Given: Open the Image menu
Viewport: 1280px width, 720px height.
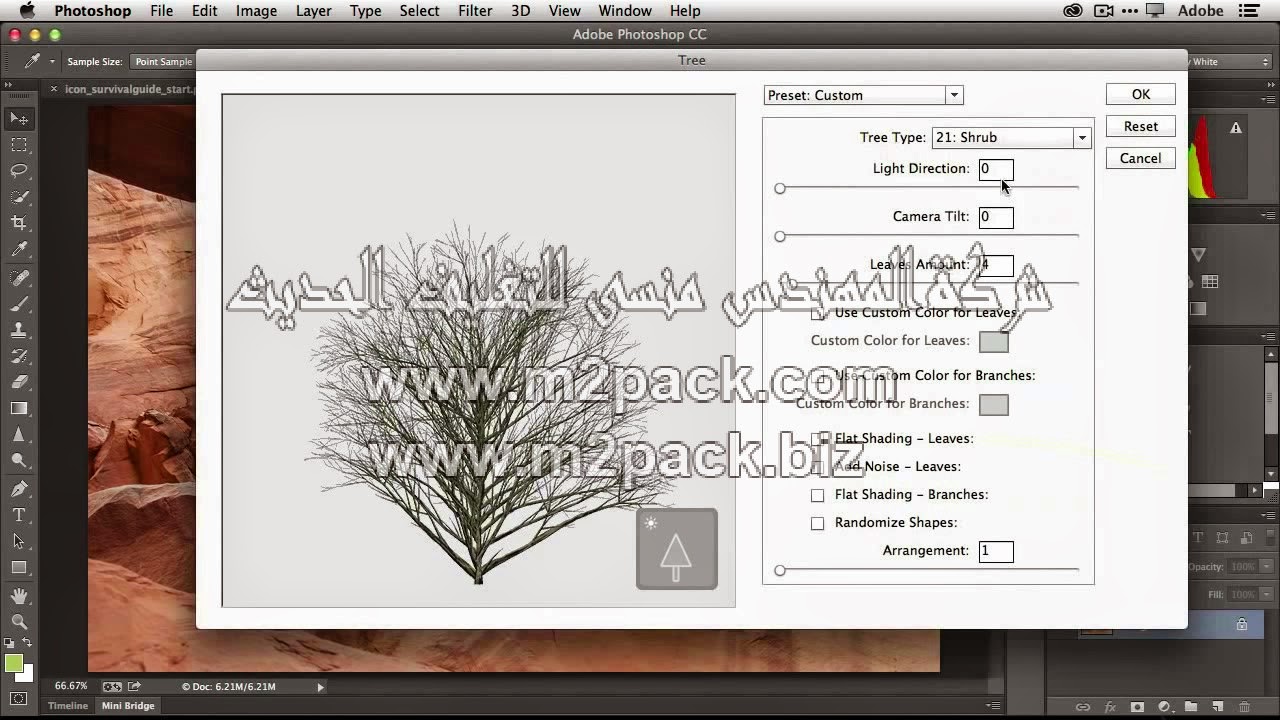Looking at the screenshot, I should coord(256,11).
